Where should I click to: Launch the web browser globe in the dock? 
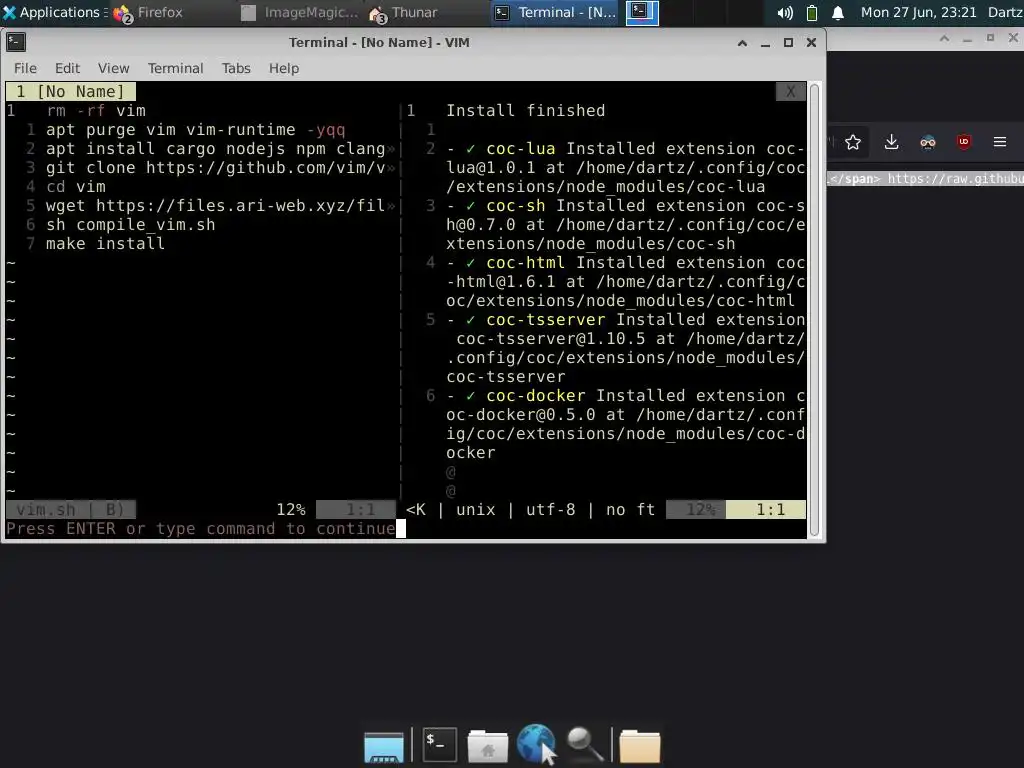tap(536, 744)
